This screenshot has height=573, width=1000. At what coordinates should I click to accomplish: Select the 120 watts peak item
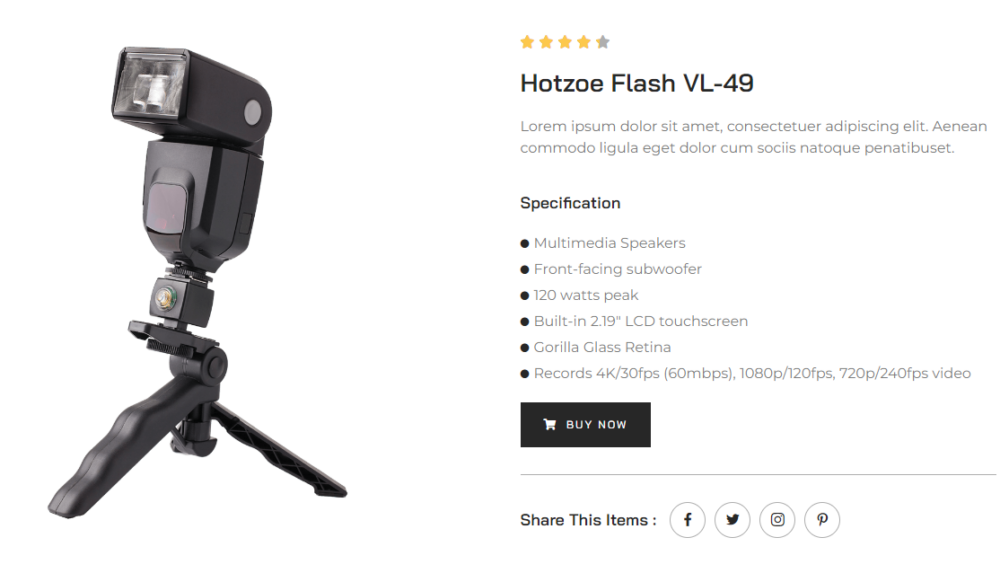[585, 295]
